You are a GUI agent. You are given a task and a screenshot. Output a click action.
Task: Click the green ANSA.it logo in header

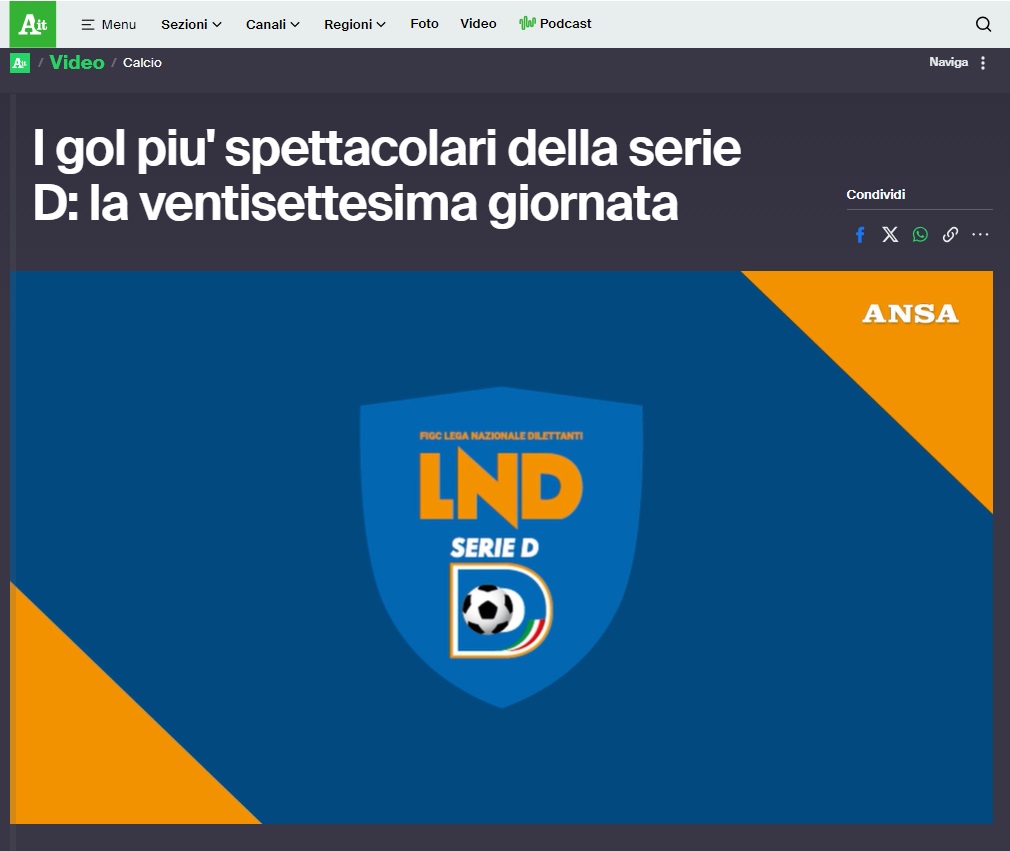[33, 24]
